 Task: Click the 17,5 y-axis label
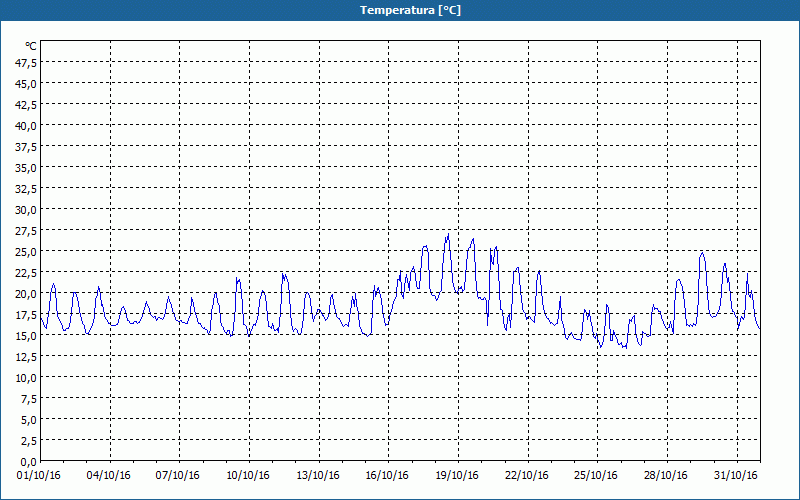[x=27, y=315]
